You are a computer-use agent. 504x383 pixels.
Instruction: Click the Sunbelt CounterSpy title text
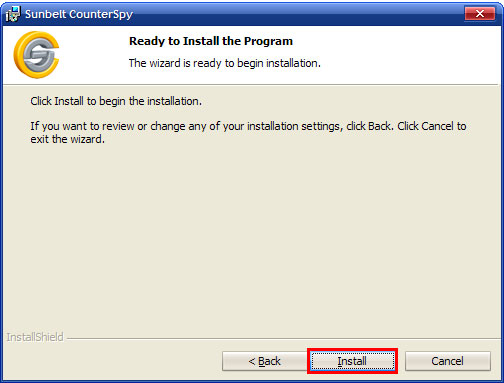pyautogui.click(x=79, y=14)
